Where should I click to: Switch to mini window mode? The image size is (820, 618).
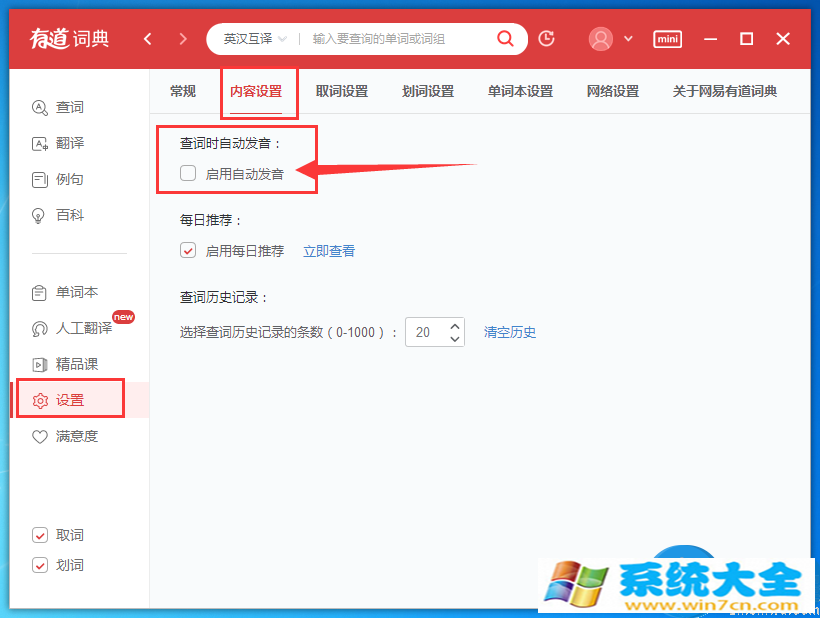pos(667,39)
